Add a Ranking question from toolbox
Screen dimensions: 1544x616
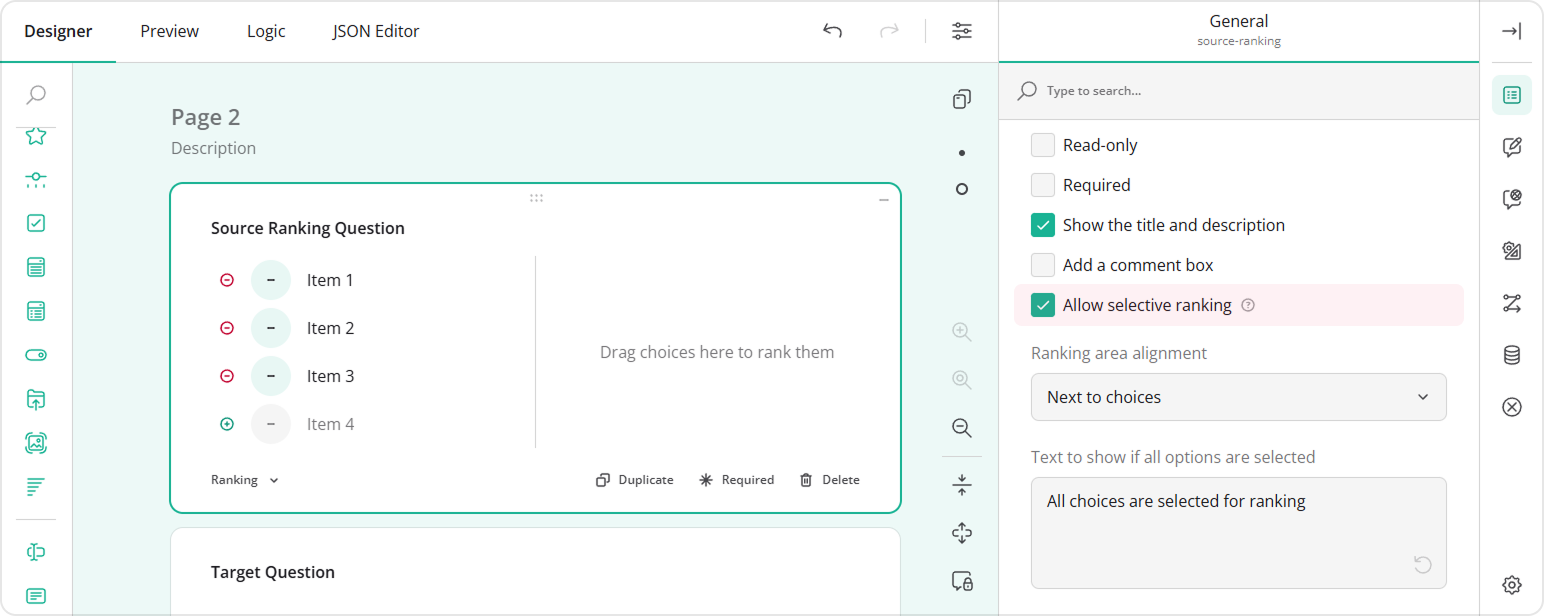(x=36, y=487)
